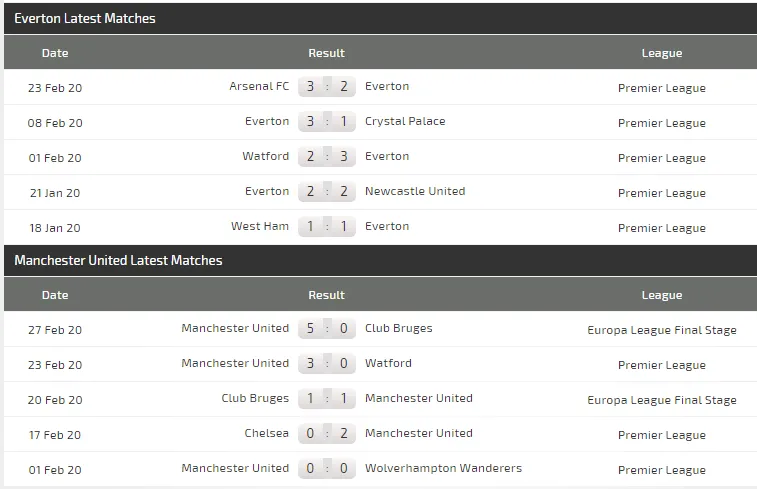Open the Manchester United 5:0 Club Bruges score
The width and height of the screenshot is (757, 489).
coord(327,329)
